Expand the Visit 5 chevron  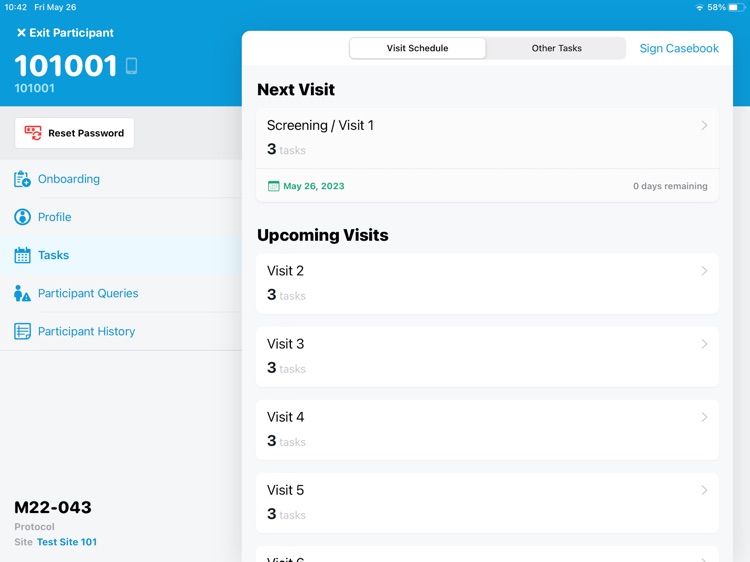[x=704, y=490]
